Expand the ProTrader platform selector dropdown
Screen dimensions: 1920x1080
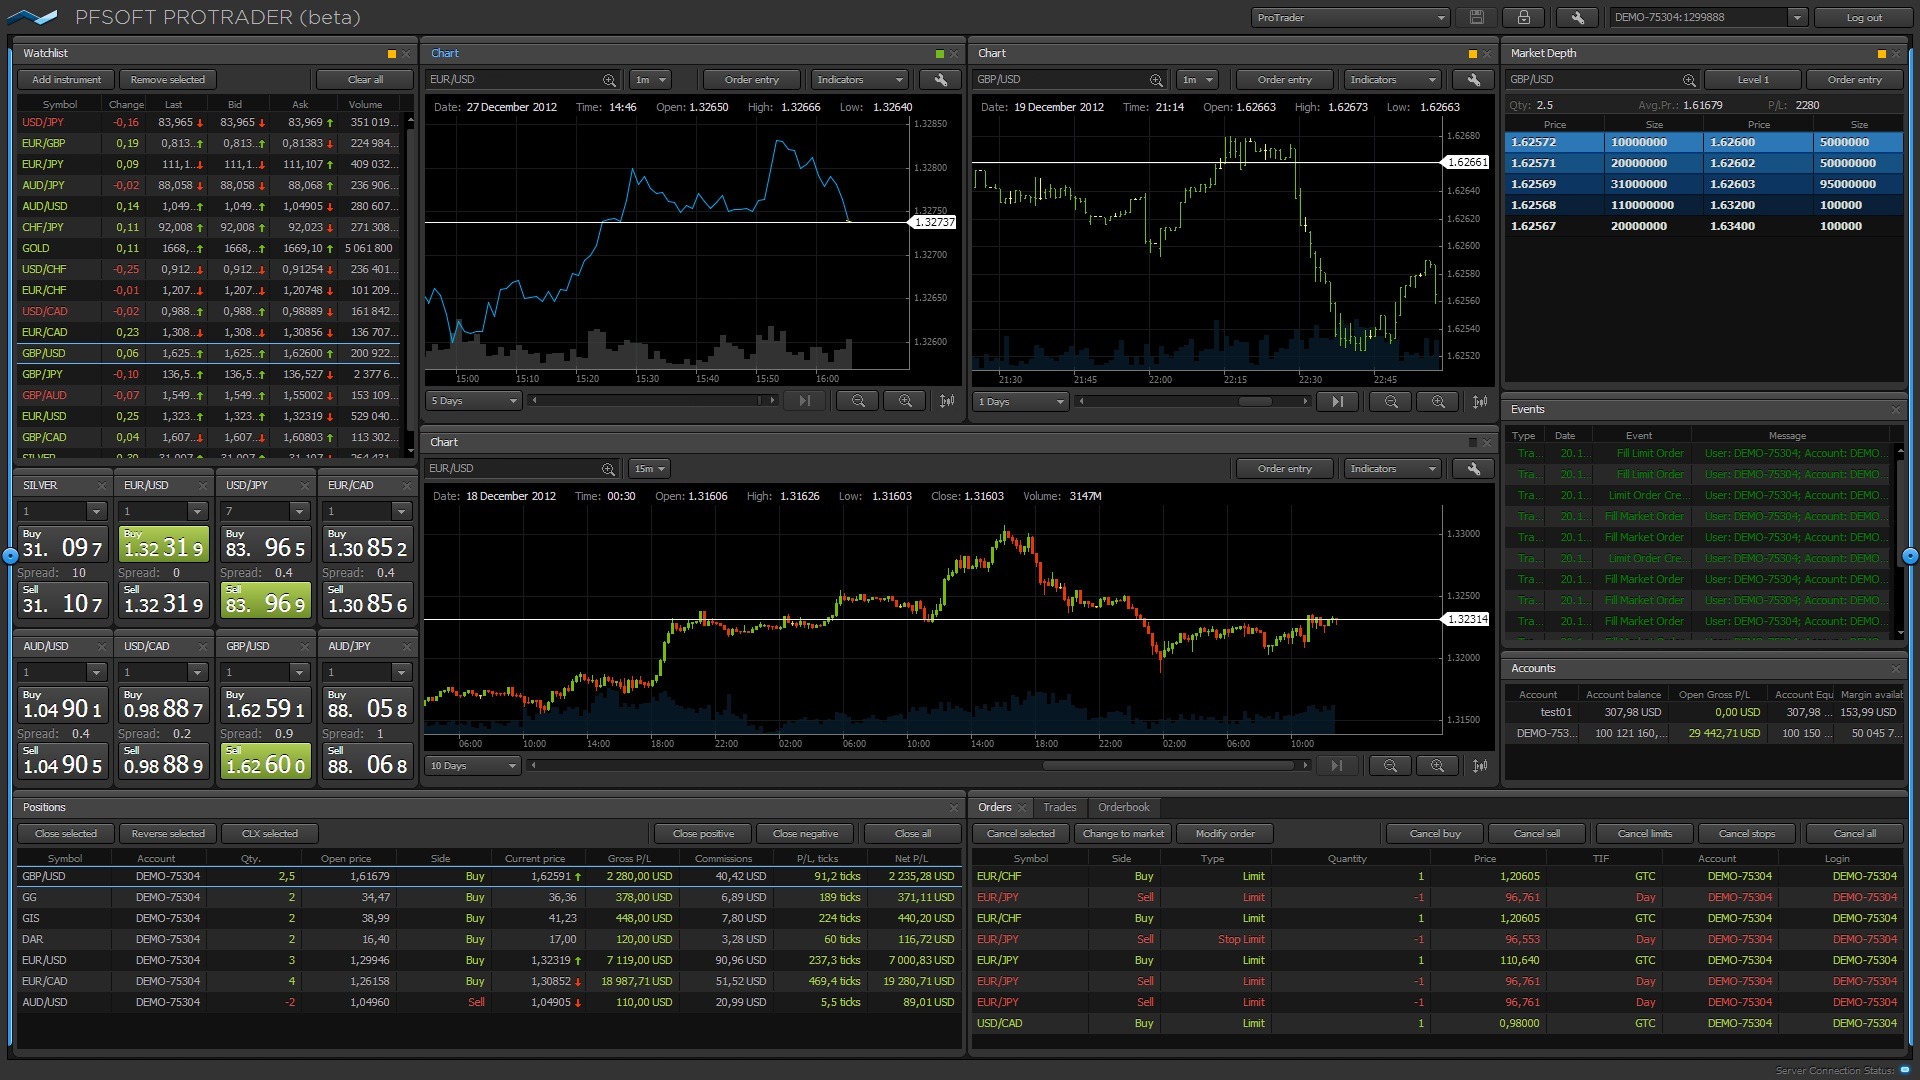(1440, 16)
